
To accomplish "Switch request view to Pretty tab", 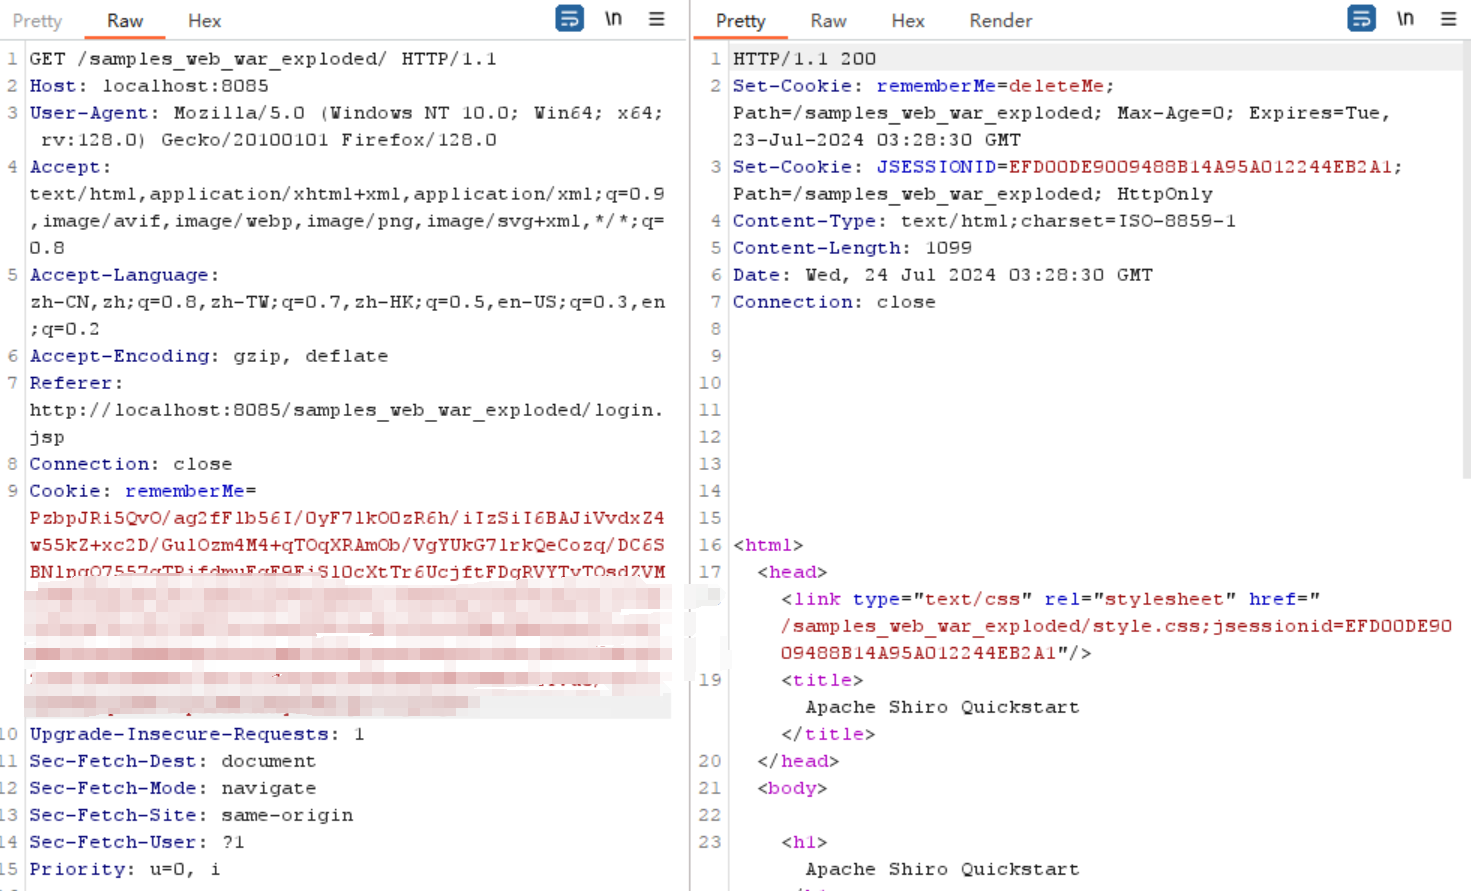I will pyautogui.click(x=37, y=21).
